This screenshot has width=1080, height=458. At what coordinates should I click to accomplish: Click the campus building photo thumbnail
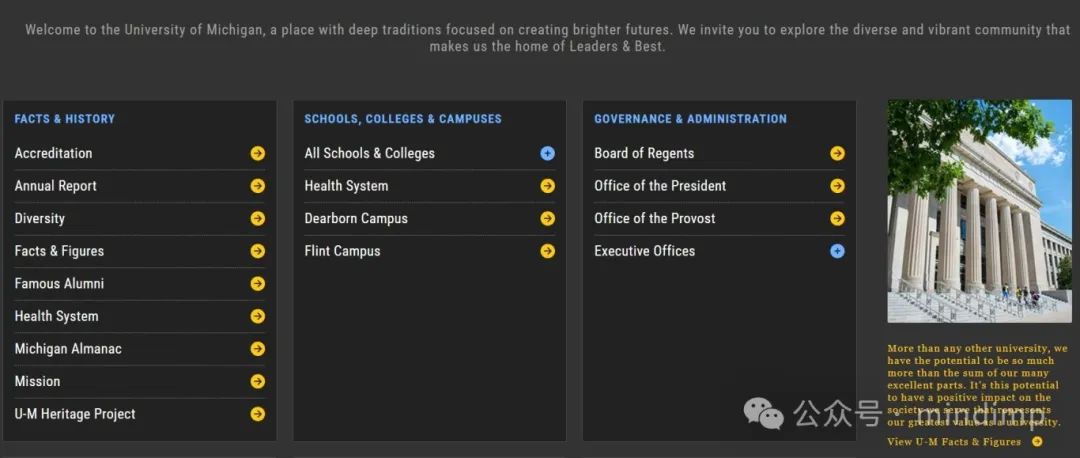979,211
